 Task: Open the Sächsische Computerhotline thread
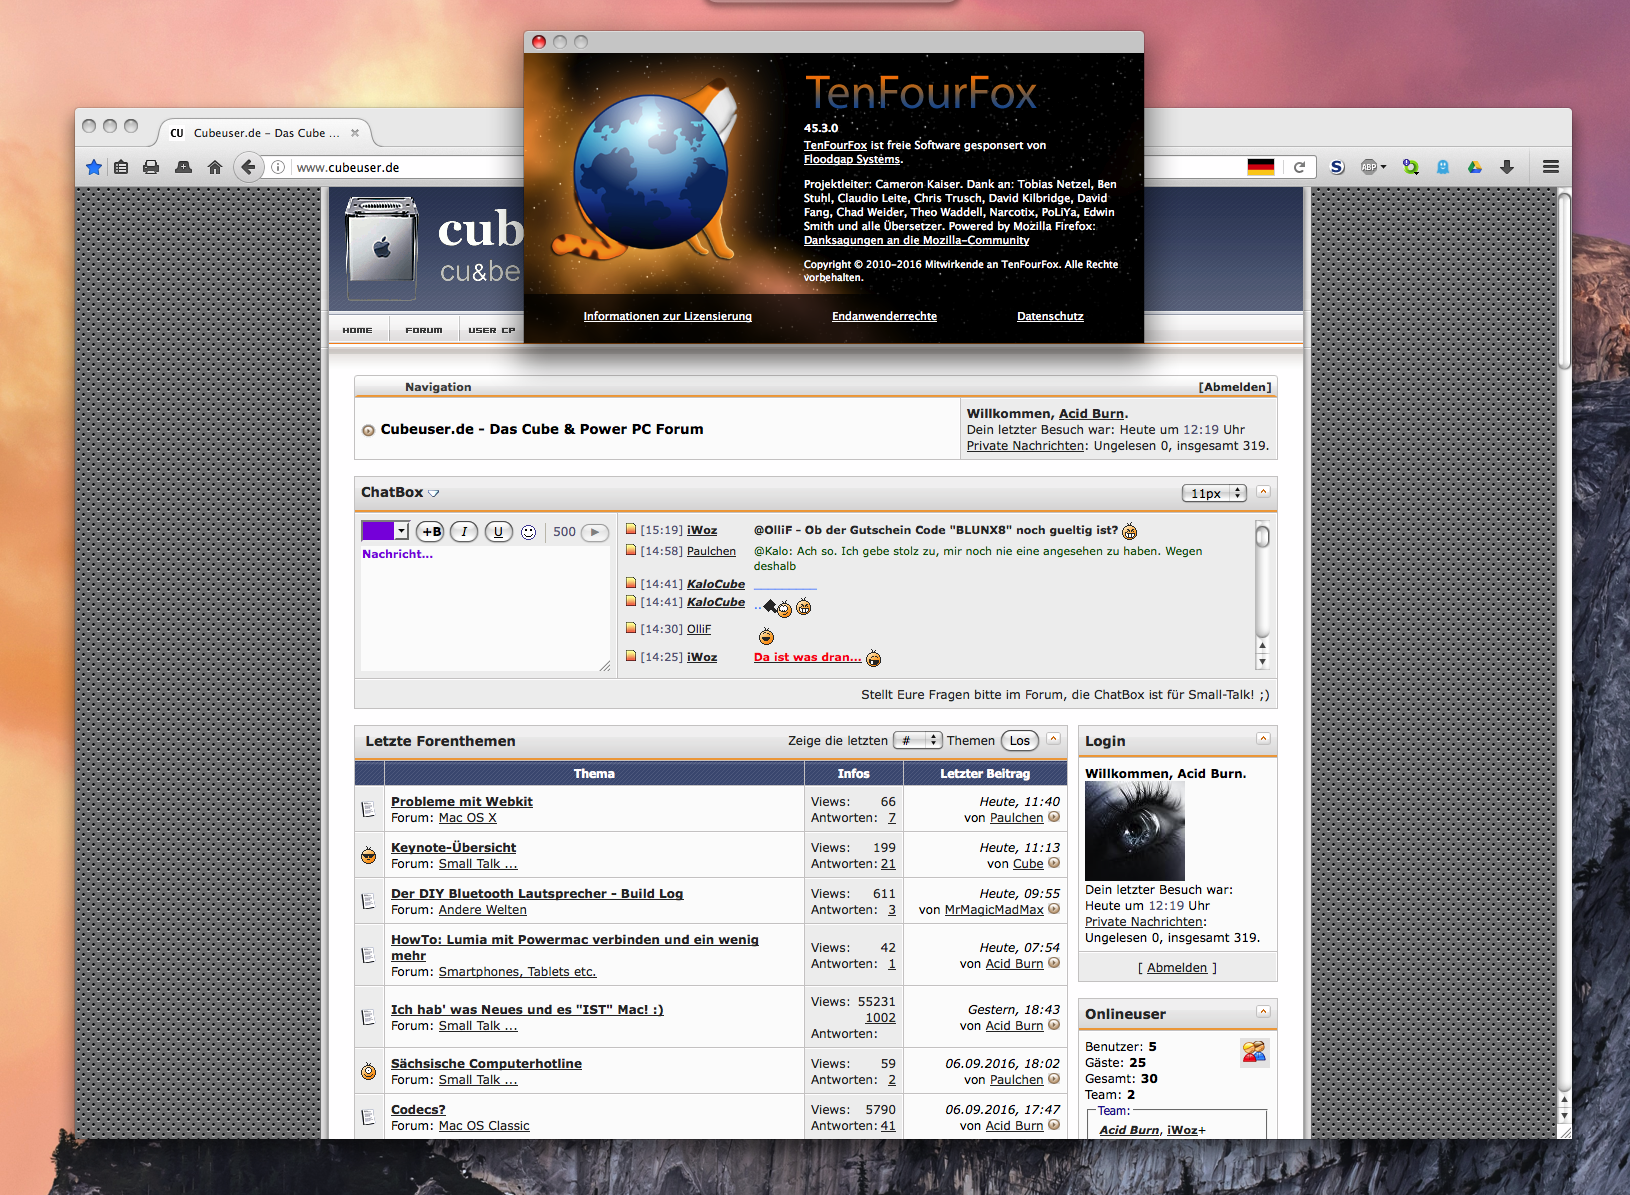pyautogui.click(x=486, y=1064)
